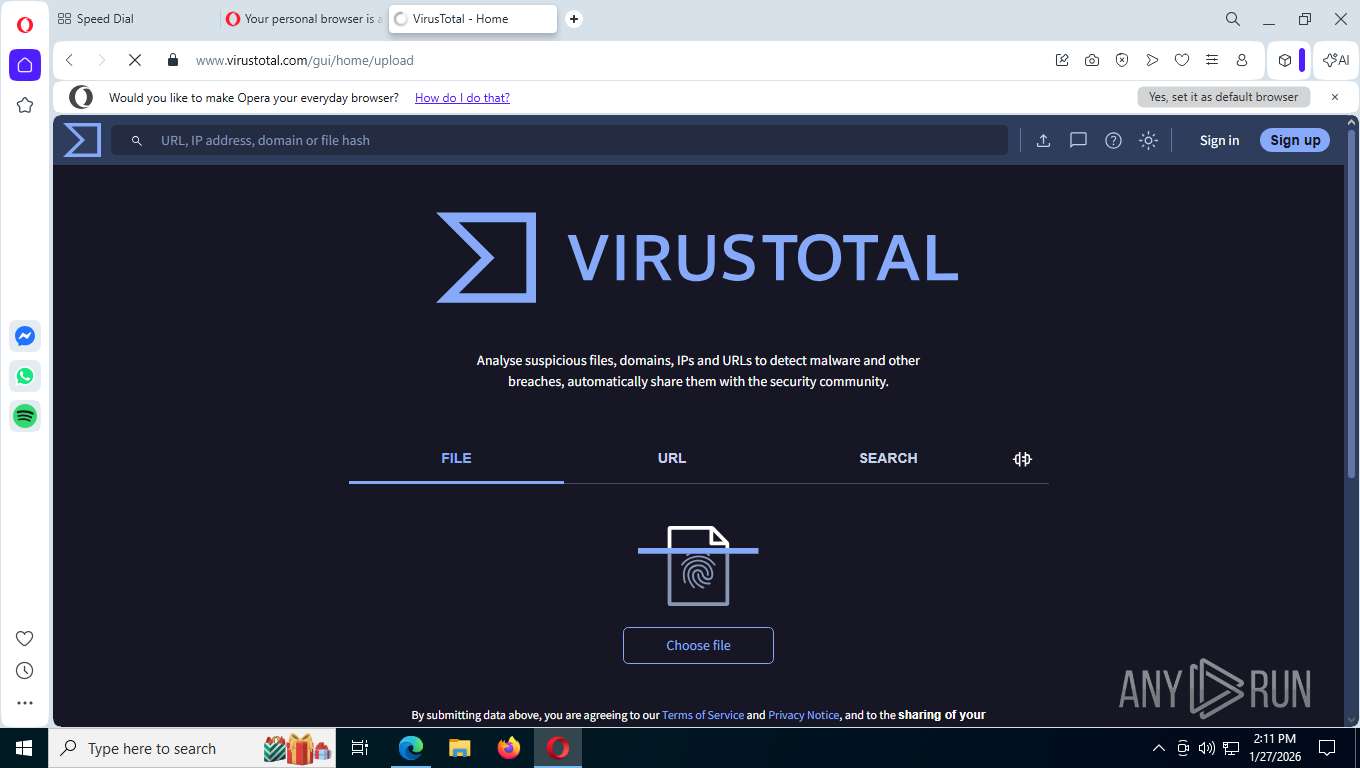Toggle the VirusTotal light/dark theme
The image size is (1360, 768).
coord(1148,140)
